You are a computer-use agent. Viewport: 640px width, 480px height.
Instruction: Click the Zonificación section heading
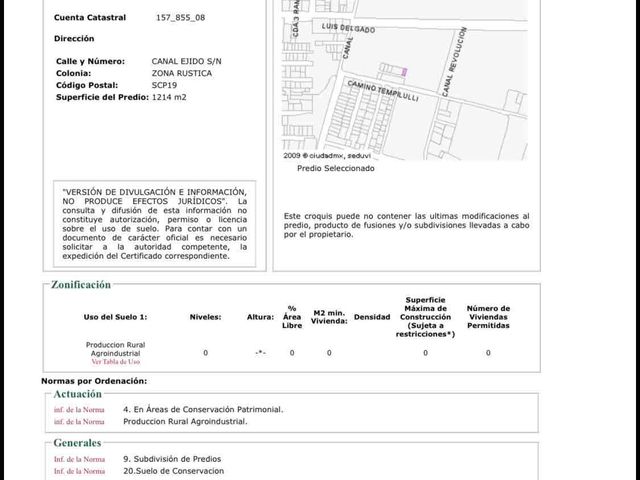coord(81,284)
